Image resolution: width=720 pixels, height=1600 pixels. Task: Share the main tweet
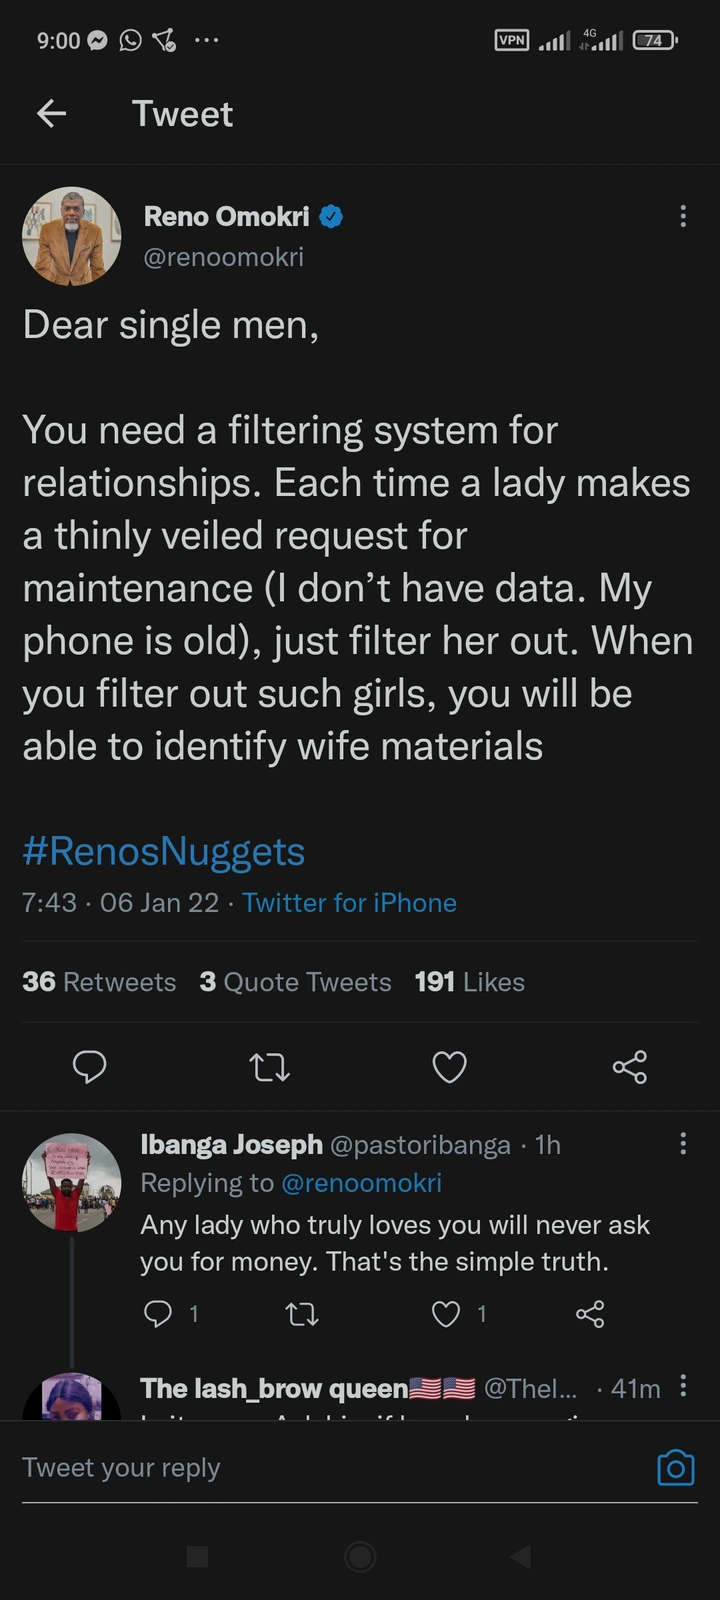point(630,1068)
